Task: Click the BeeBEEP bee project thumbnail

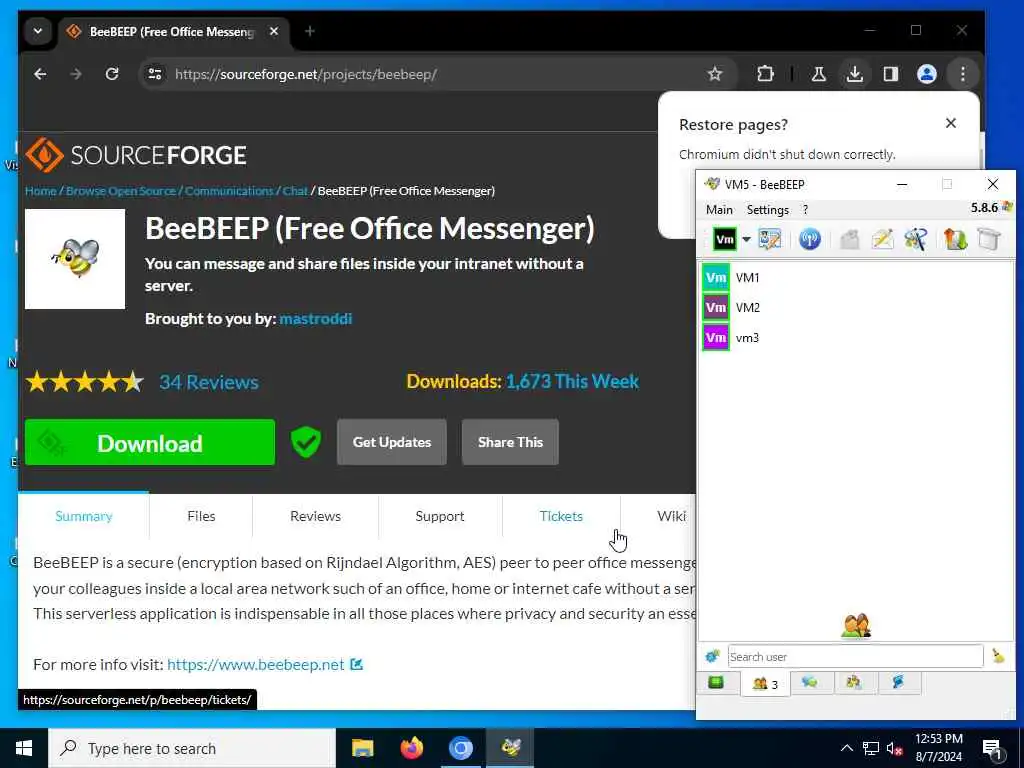Action: tap(75, 259)
